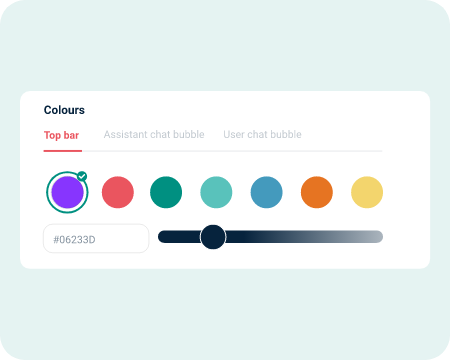
Task: Choose the coral red colour swatch
Action: (118, 192)
